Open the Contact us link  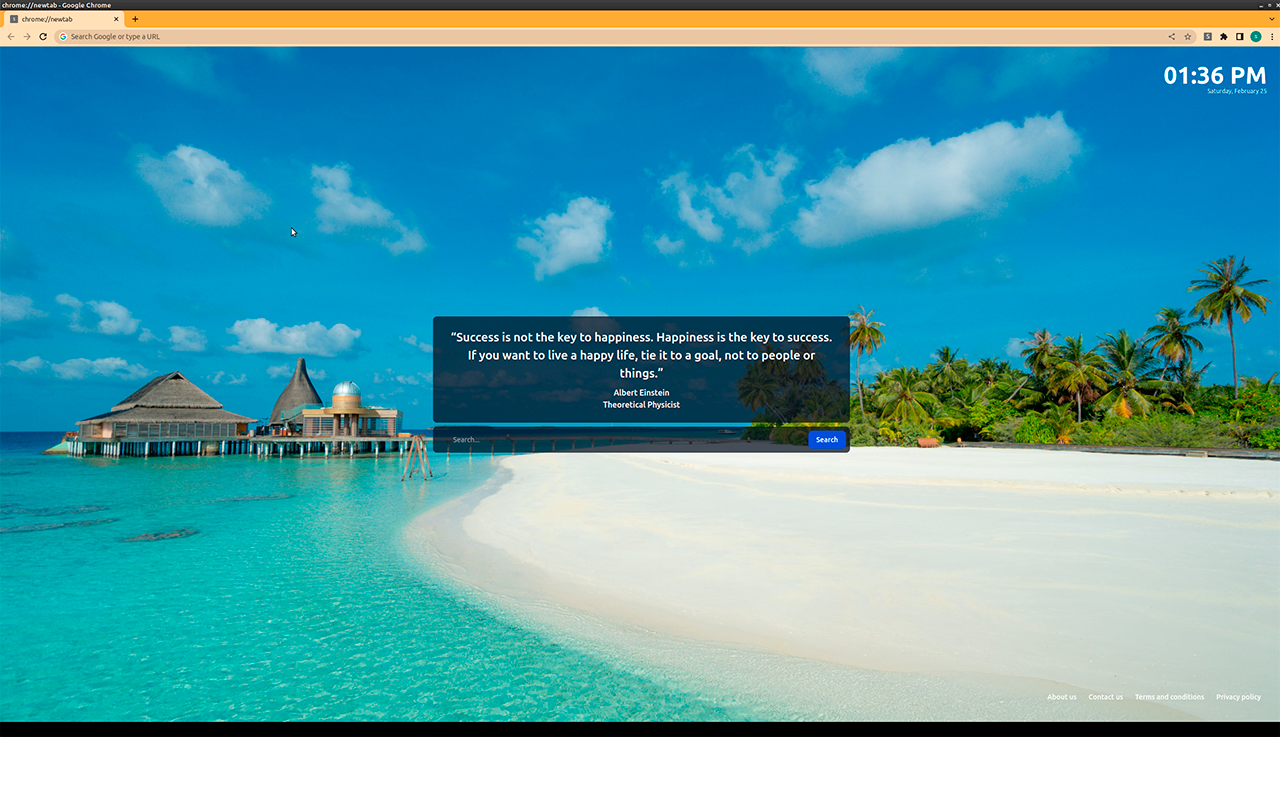[1105, 697]
